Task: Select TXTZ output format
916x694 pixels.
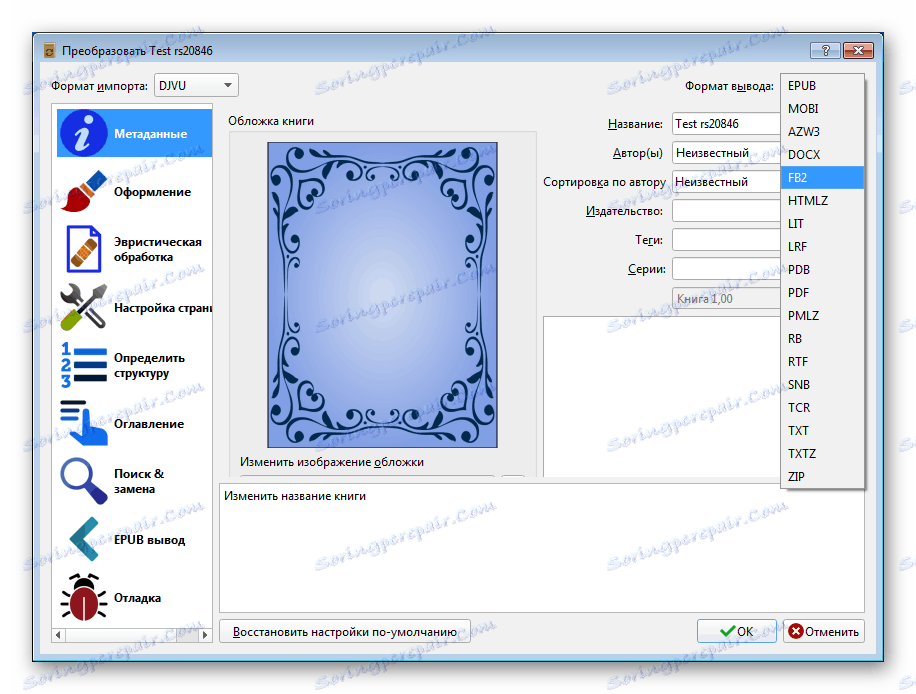Action: 822,453
